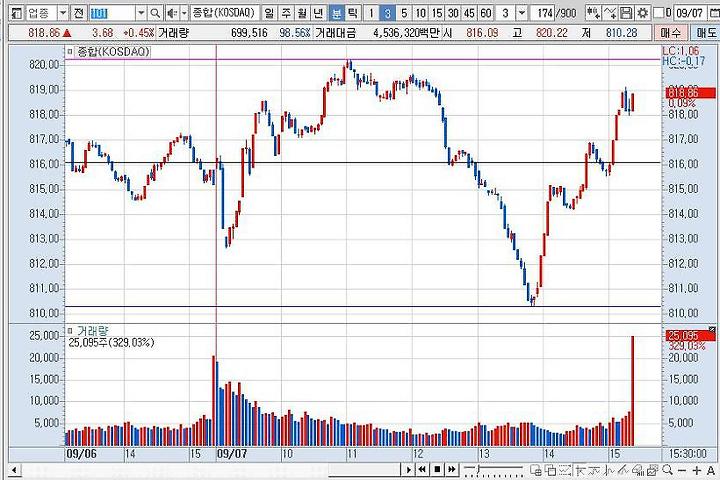Click the red 25,095 volume tag
Image resolution: width=720 pixels, height=480 pixels.
click(x=690, y=335)
